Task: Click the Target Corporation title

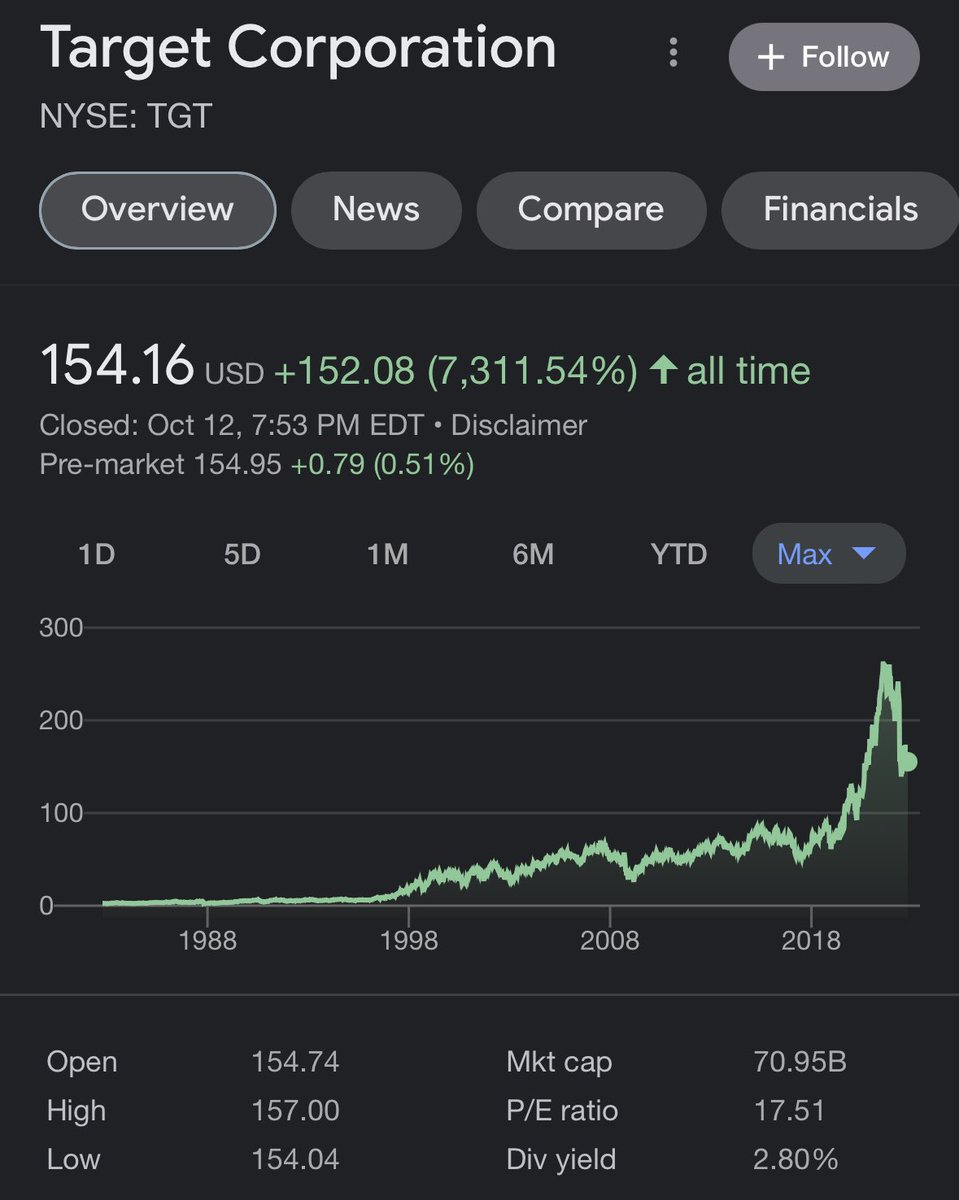Action: [298, 47]
